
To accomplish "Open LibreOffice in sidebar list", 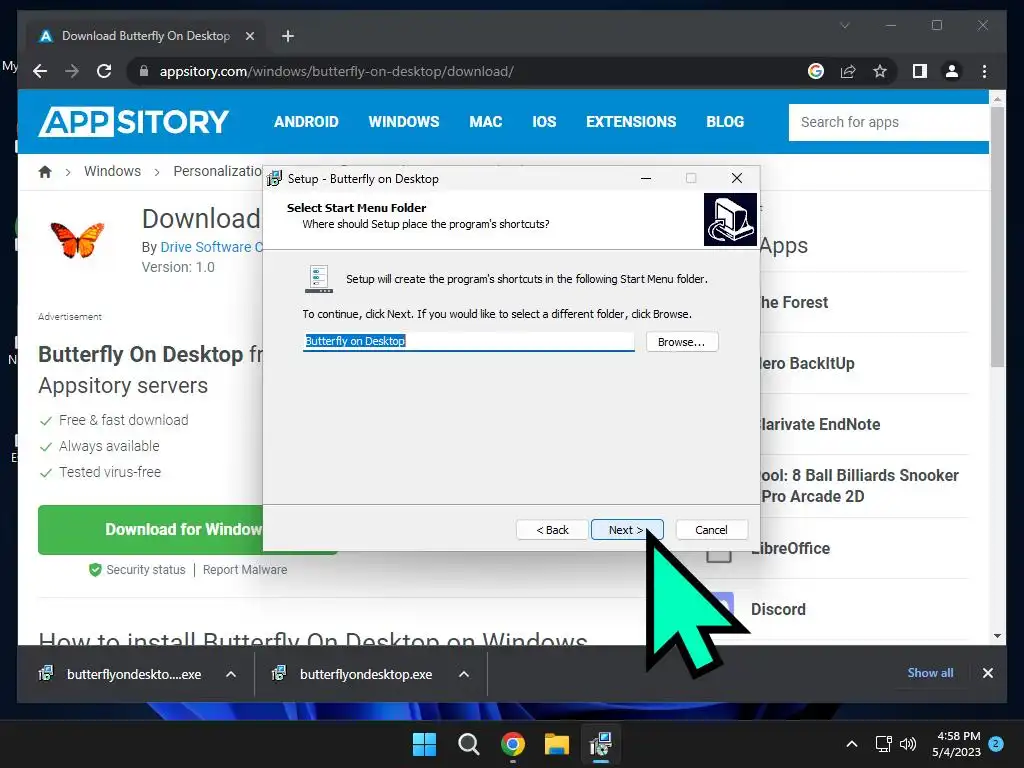I will (x=790, y=549).
